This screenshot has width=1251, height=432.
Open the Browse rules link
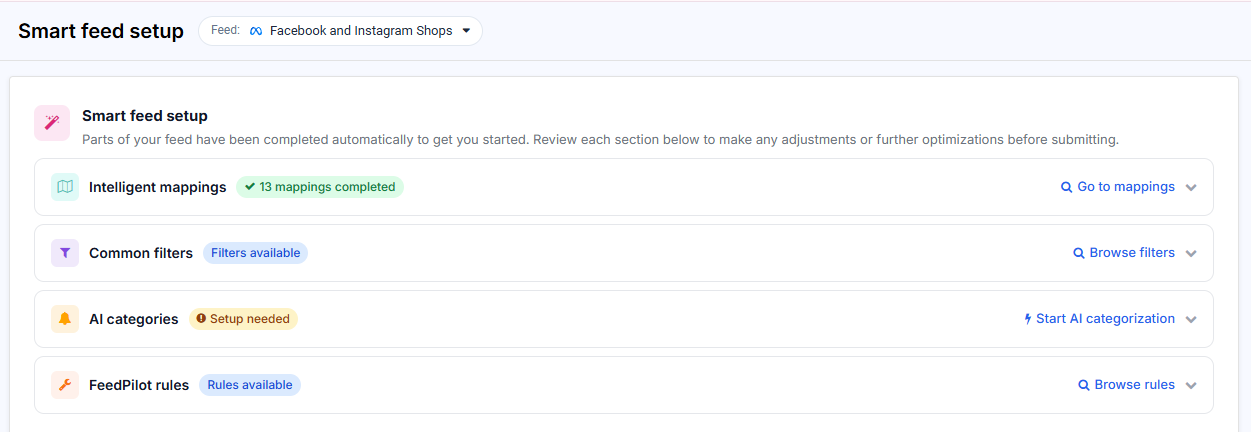click(1127, 385)
